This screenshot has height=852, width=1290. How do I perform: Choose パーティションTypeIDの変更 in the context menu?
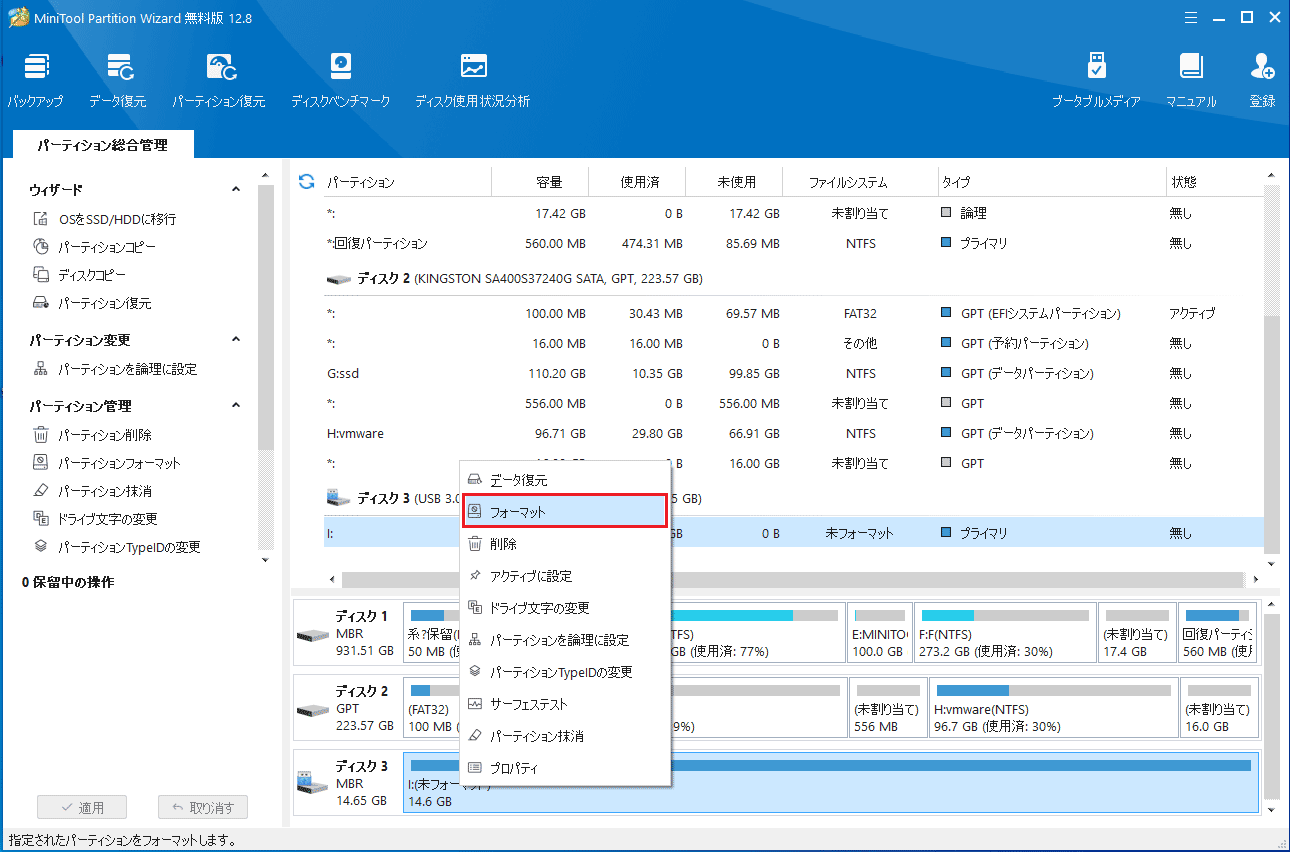click(x=565, y=672)
